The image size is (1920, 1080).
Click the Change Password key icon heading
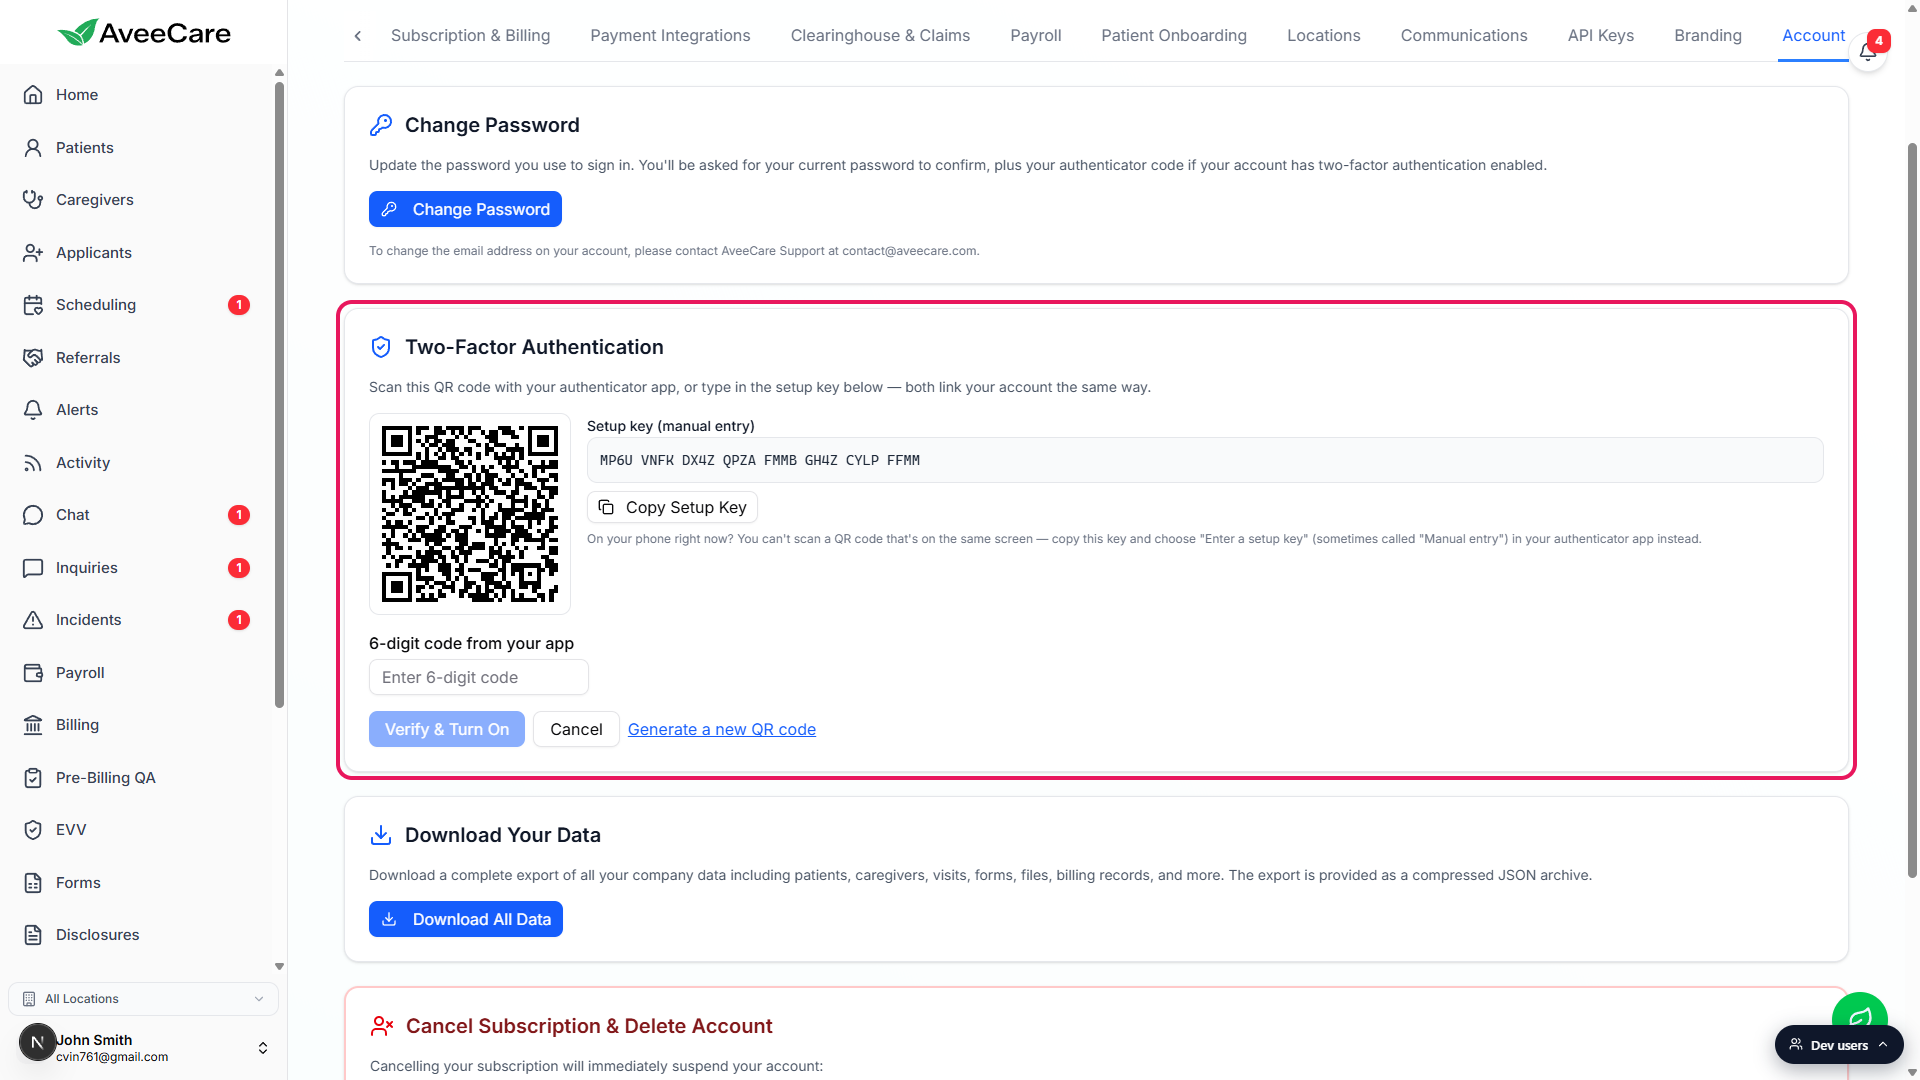click(381, 125)
